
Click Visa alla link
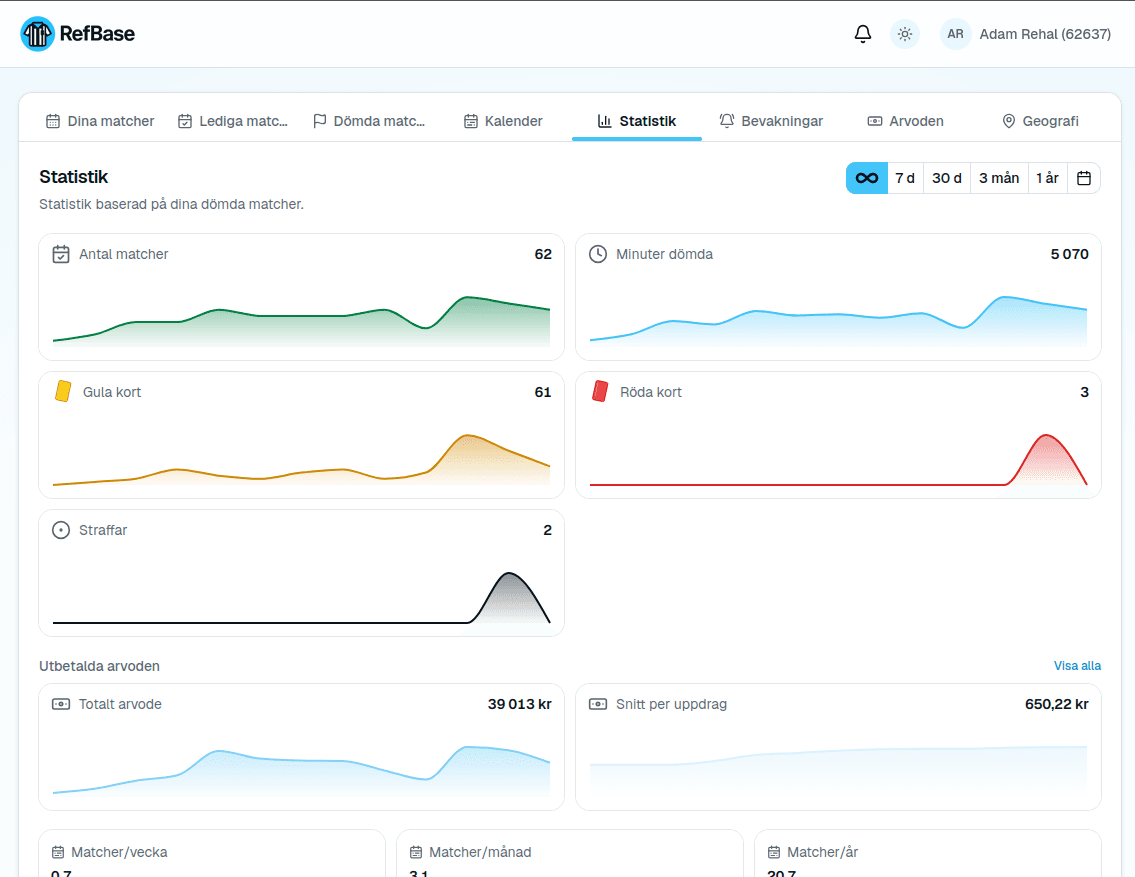click(1077, 666)
